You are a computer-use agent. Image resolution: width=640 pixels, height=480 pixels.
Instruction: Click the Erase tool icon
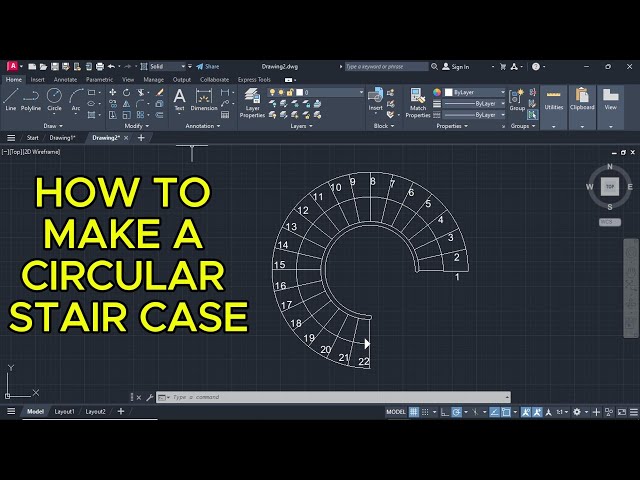click(160, 93)
